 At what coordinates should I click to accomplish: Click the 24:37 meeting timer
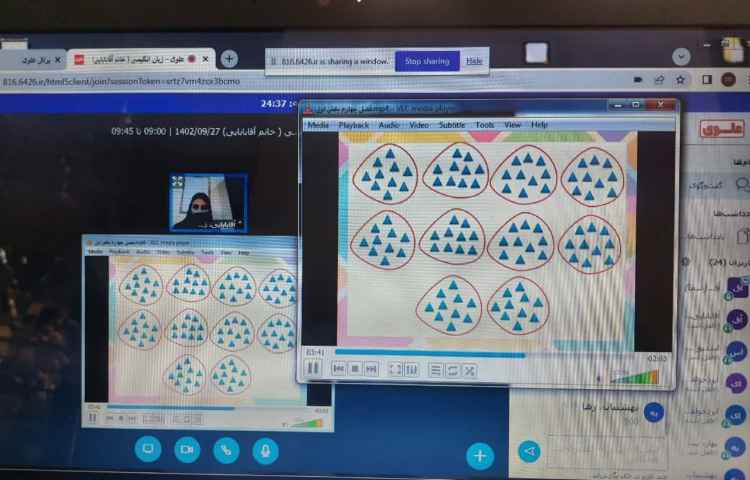coord(274,104)
